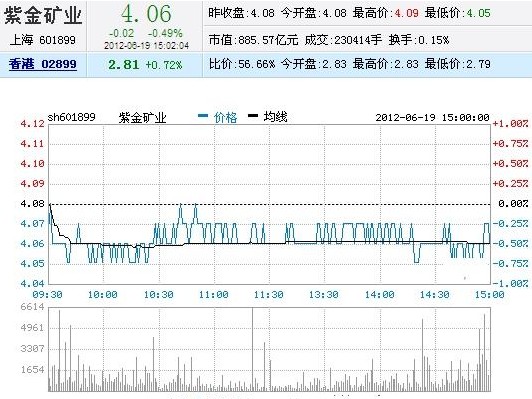Click the -0.25% right axis label
The image size is (532, 399).
click(x=511, y=224)
